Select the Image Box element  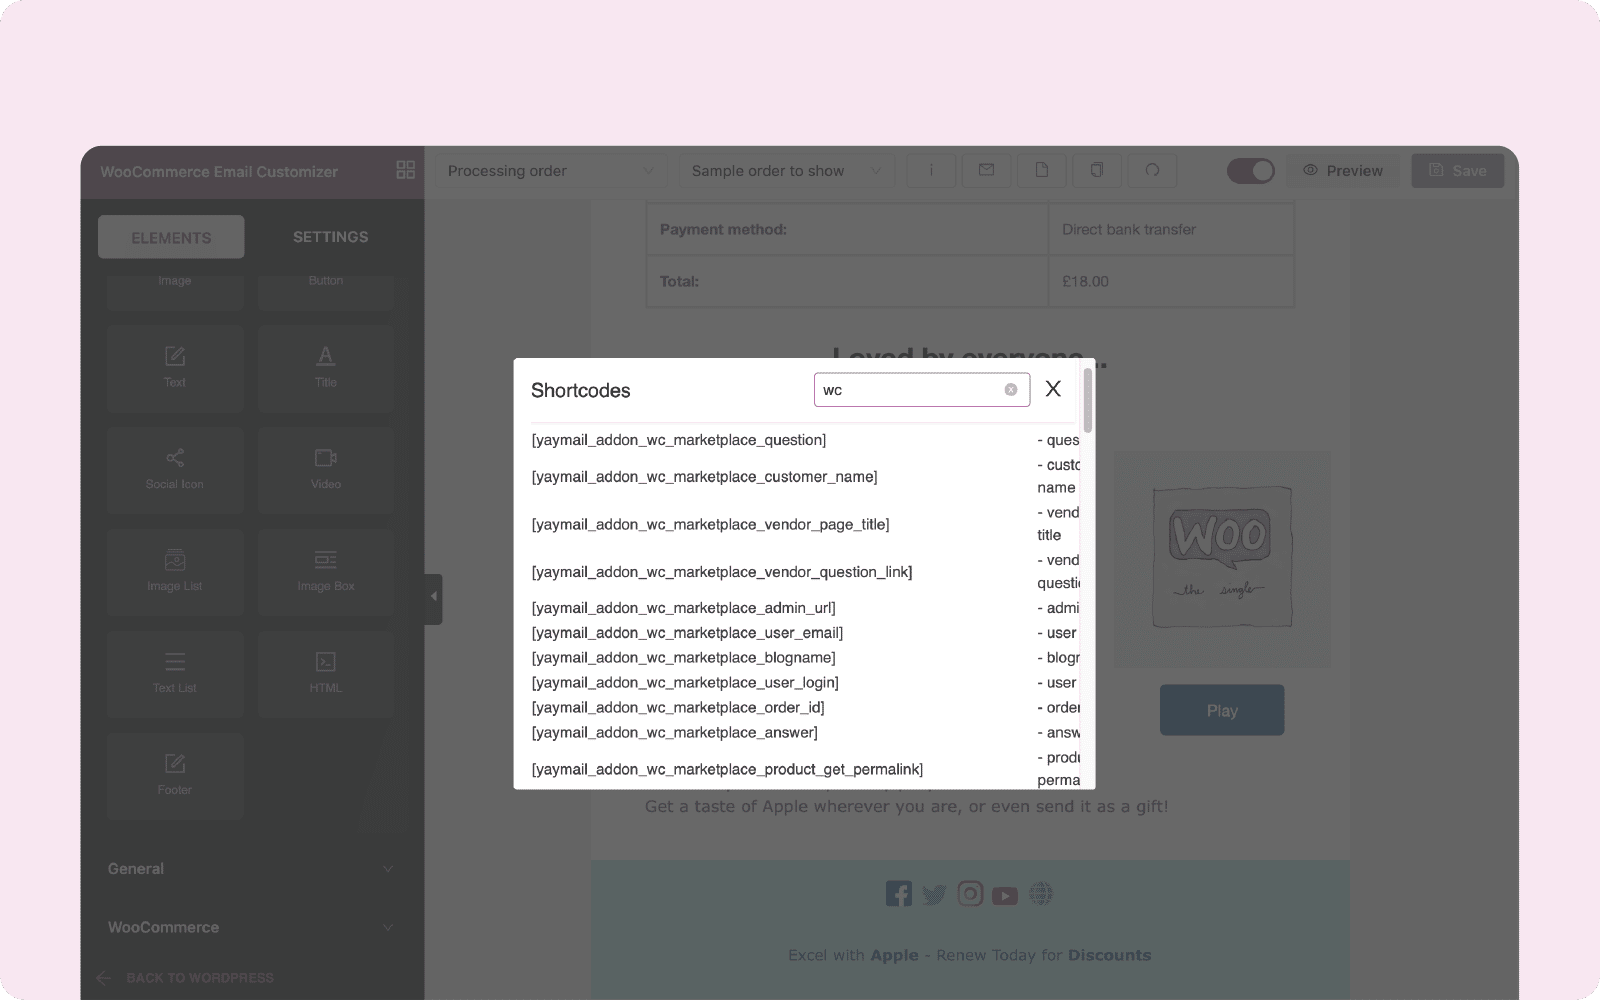tap(326, 572)
